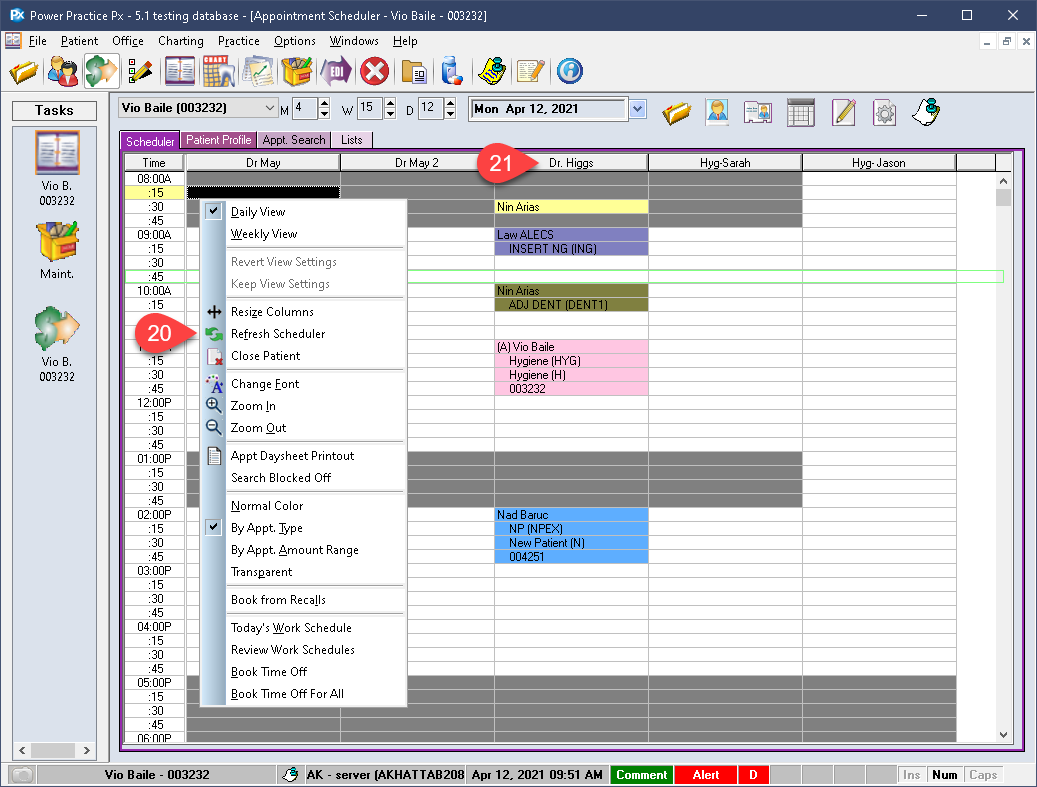The image size is (1037, 787).
Task: Click the folder with document toolbar icon
Action: coord(413,72)
